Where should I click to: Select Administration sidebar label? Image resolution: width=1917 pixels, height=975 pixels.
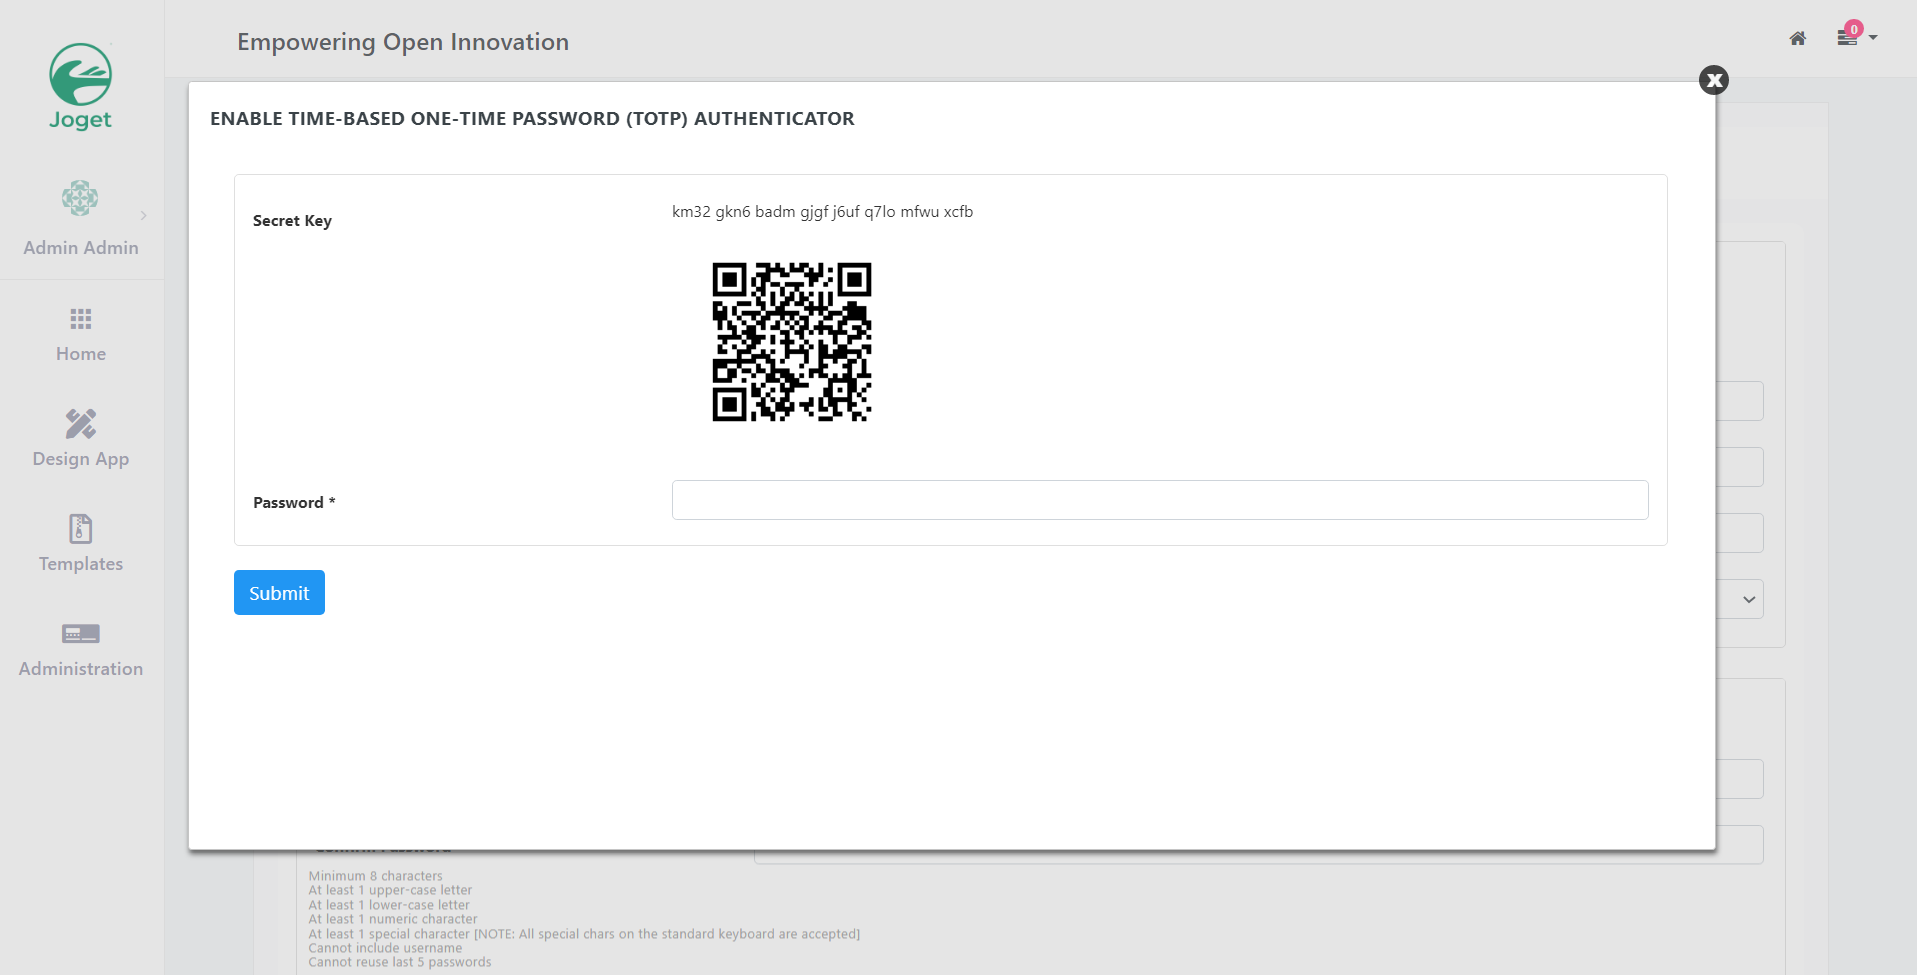pos(81,669)
